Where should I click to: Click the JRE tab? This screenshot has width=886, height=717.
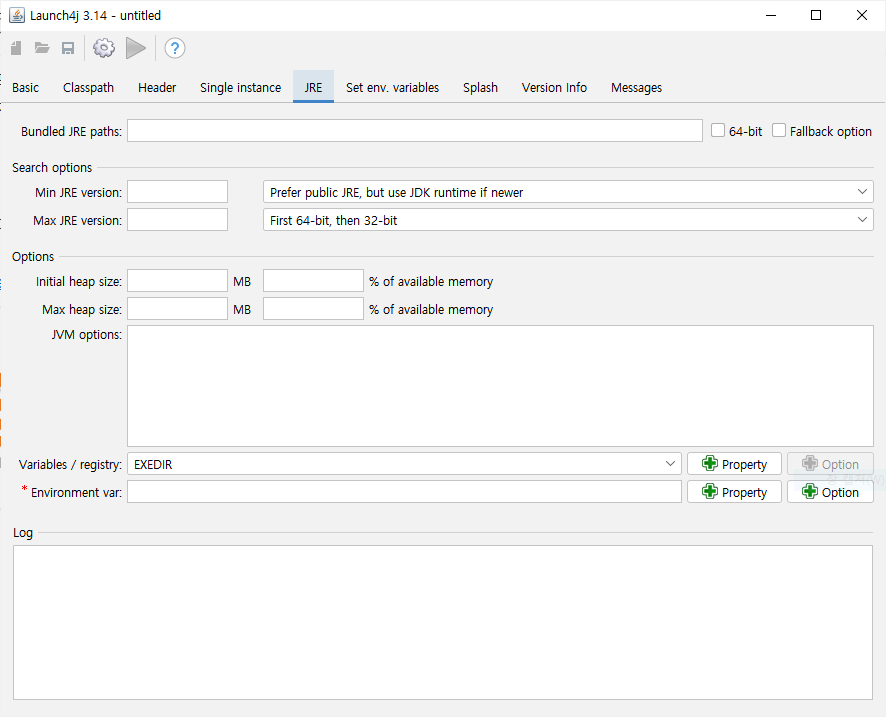313,88
